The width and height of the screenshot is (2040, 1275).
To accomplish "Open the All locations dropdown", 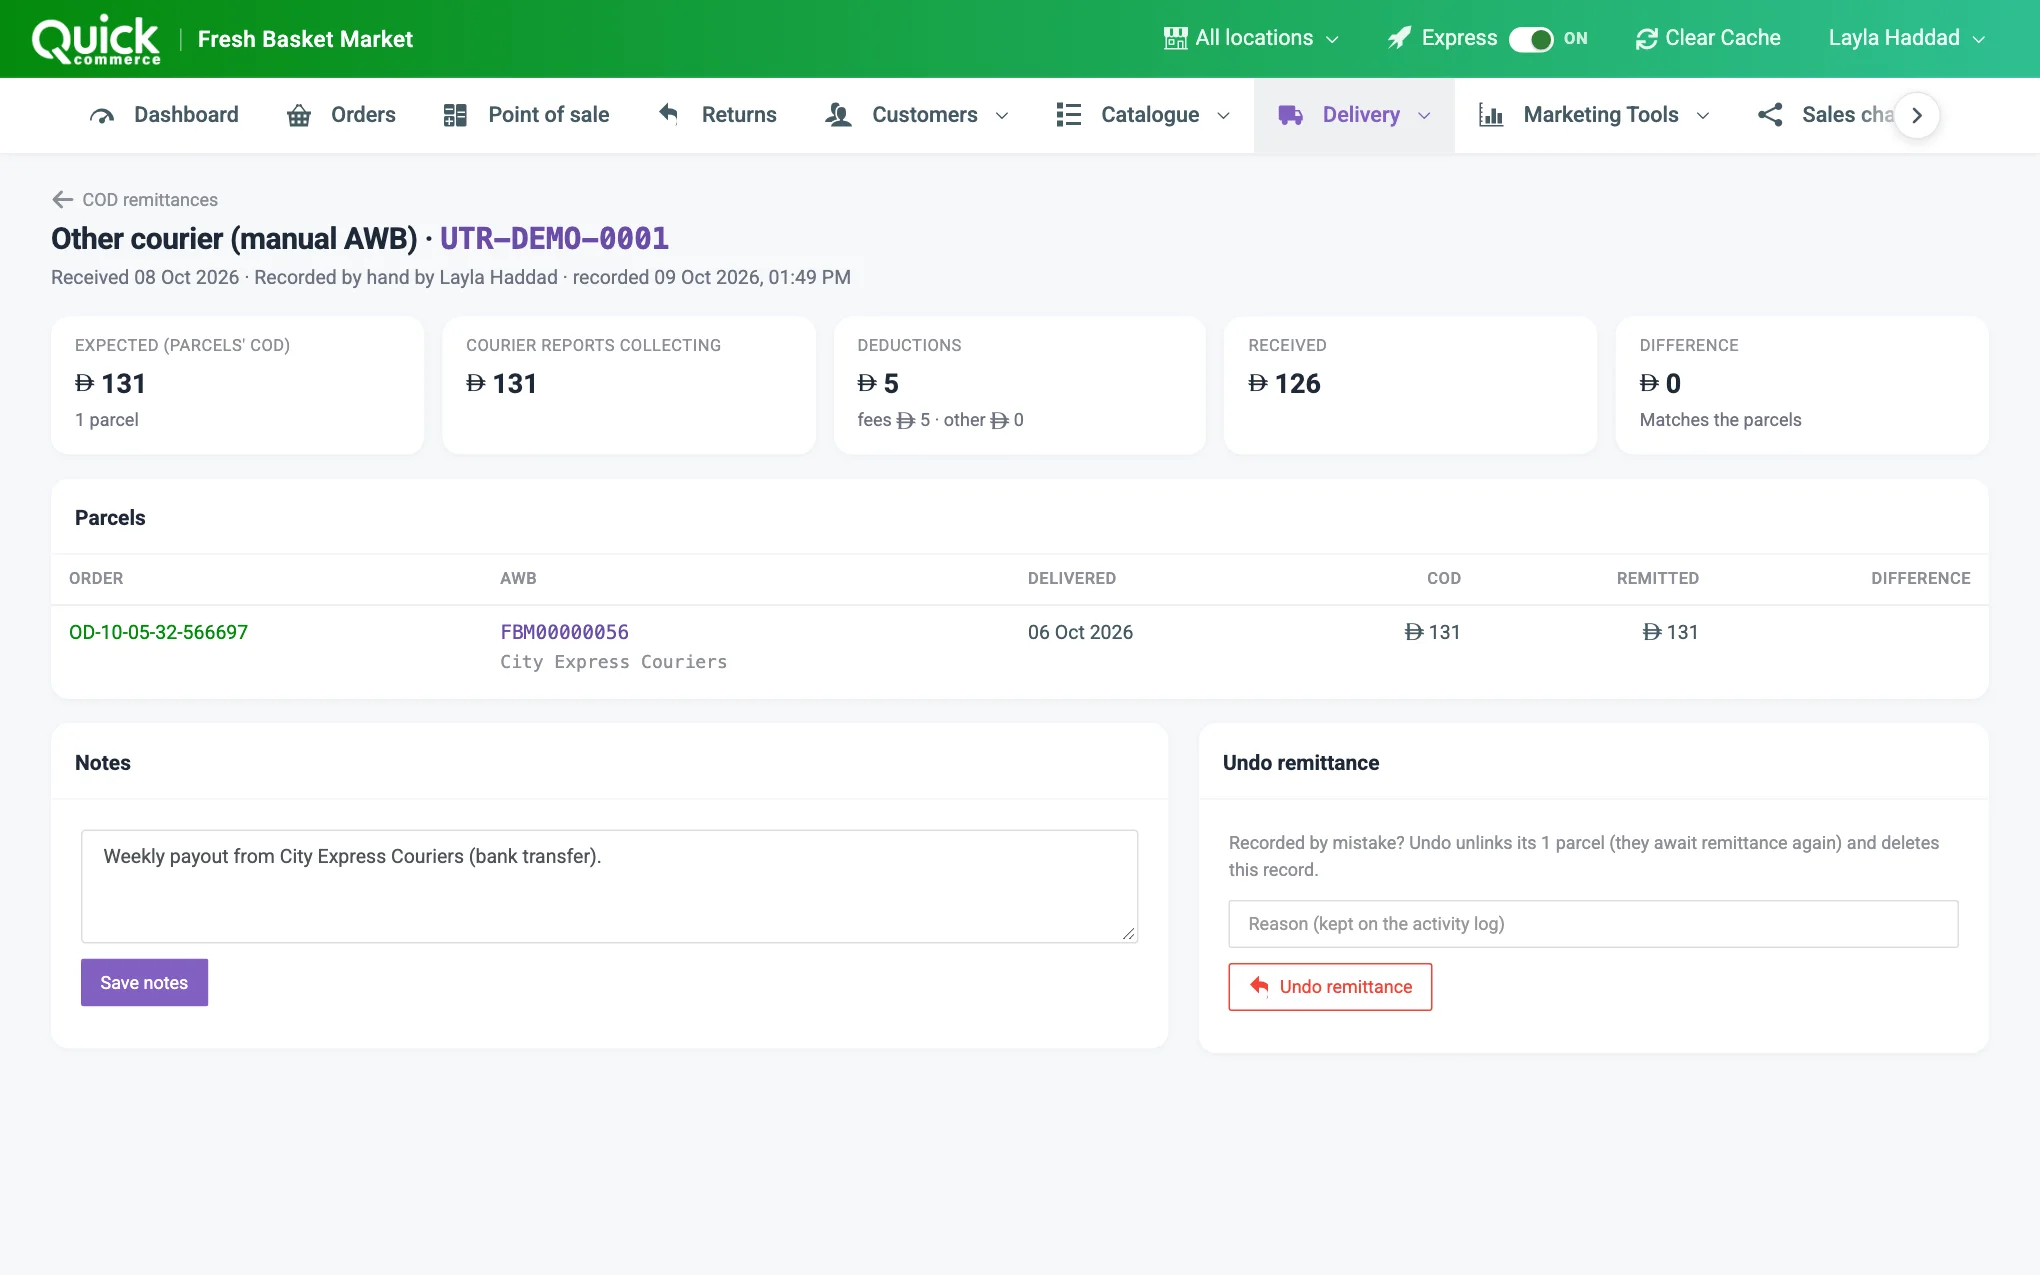I will pyautogui.click(x=1251, y=38).
